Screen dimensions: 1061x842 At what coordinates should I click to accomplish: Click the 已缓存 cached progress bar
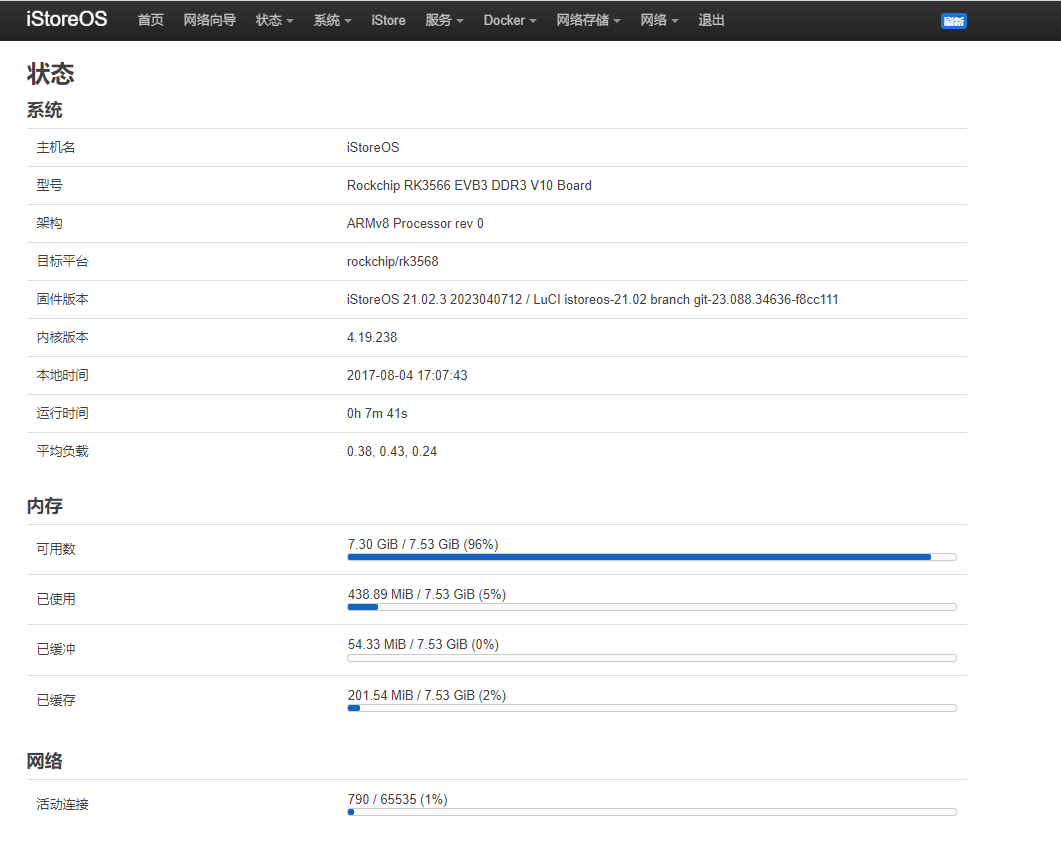point(651,708)
